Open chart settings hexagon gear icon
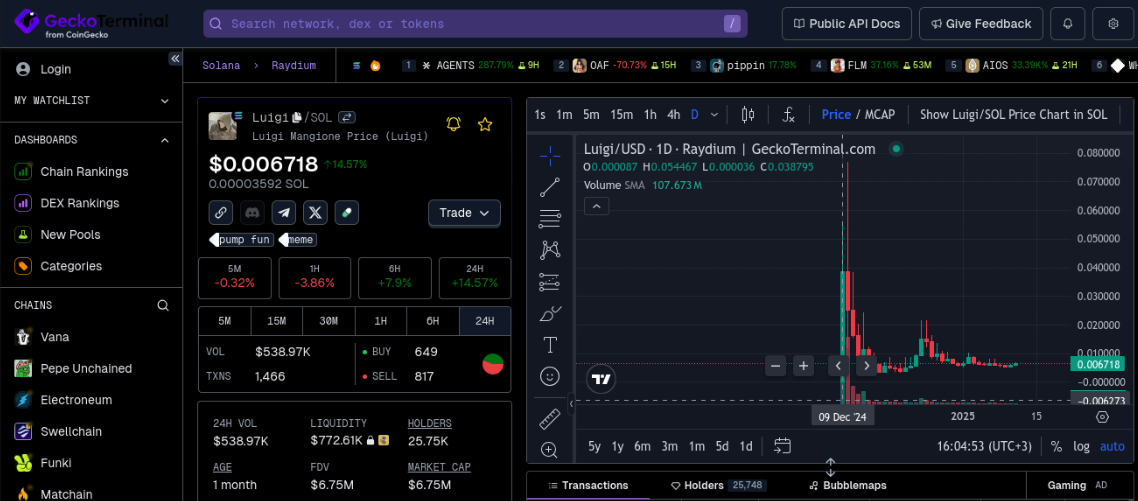Image resolution: width=1138 pixels, height=501 pixels. point(1102,417)
